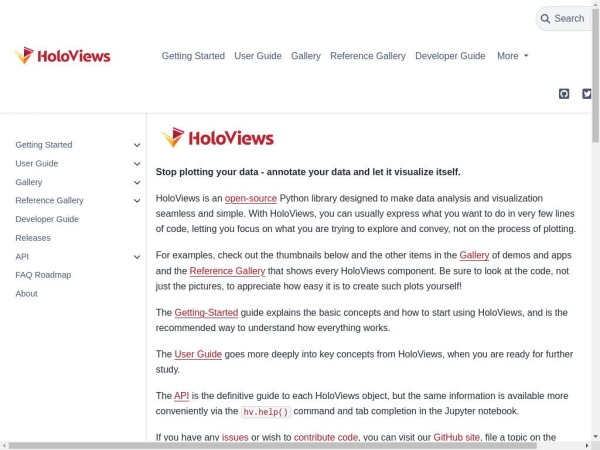Follow the API link in the paragraph
Viewport: 600px width, 450px height.
click(x=181, y=396)
